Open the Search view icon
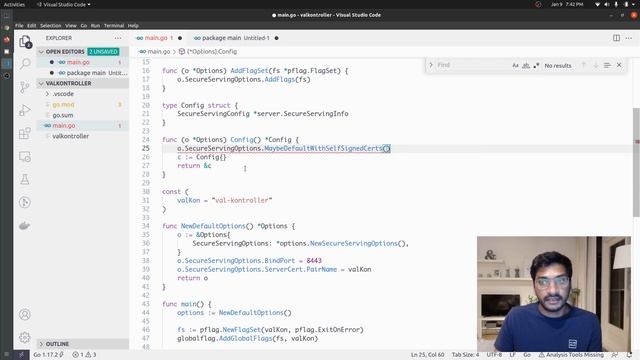The width and height of the screenshot is (640, 360). click(25, 64)
